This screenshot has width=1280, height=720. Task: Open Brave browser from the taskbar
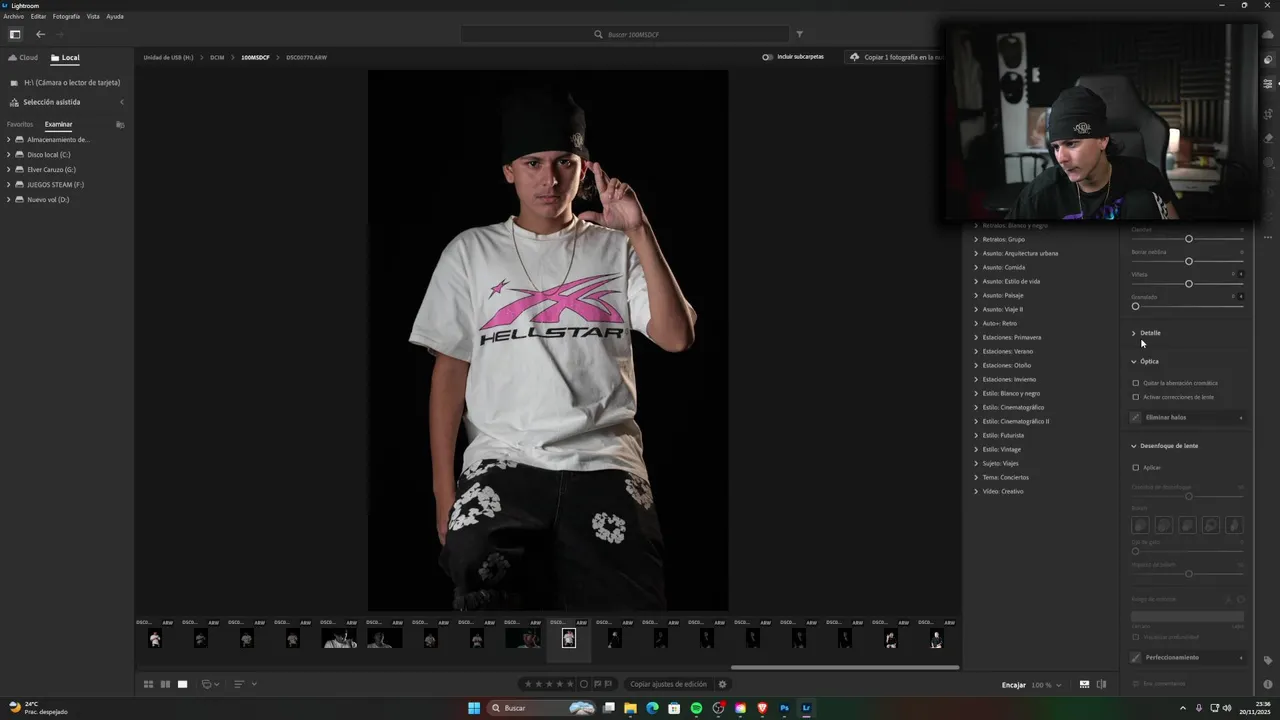pyautogui.click(x=762, y=708)
